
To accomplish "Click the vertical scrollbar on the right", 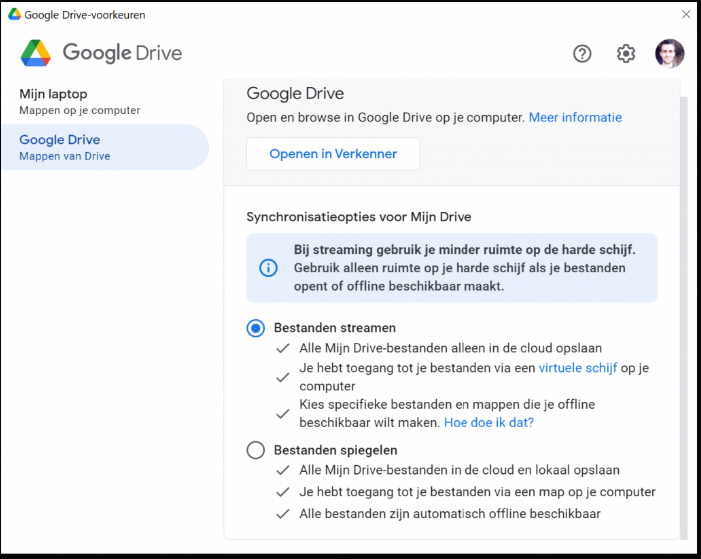I will [684, 300].
